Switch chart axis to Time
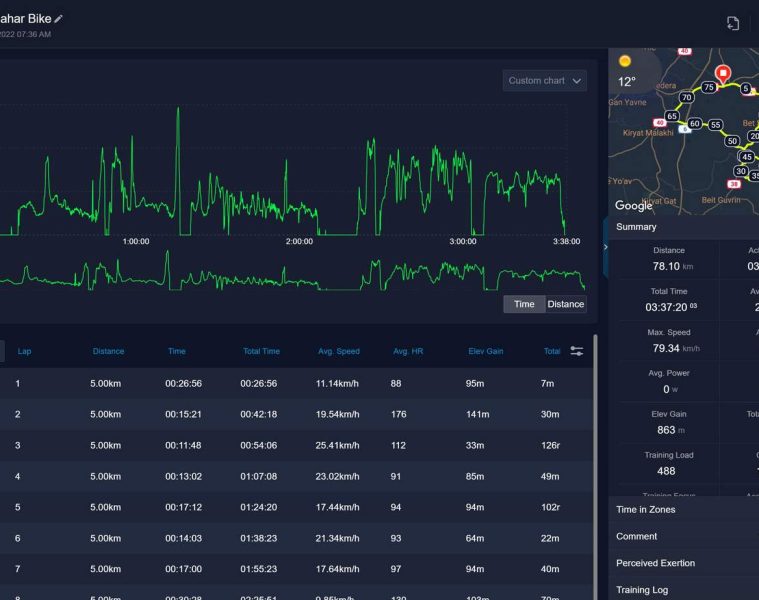This screenshot has height=600, width=759. pos(524,304)
